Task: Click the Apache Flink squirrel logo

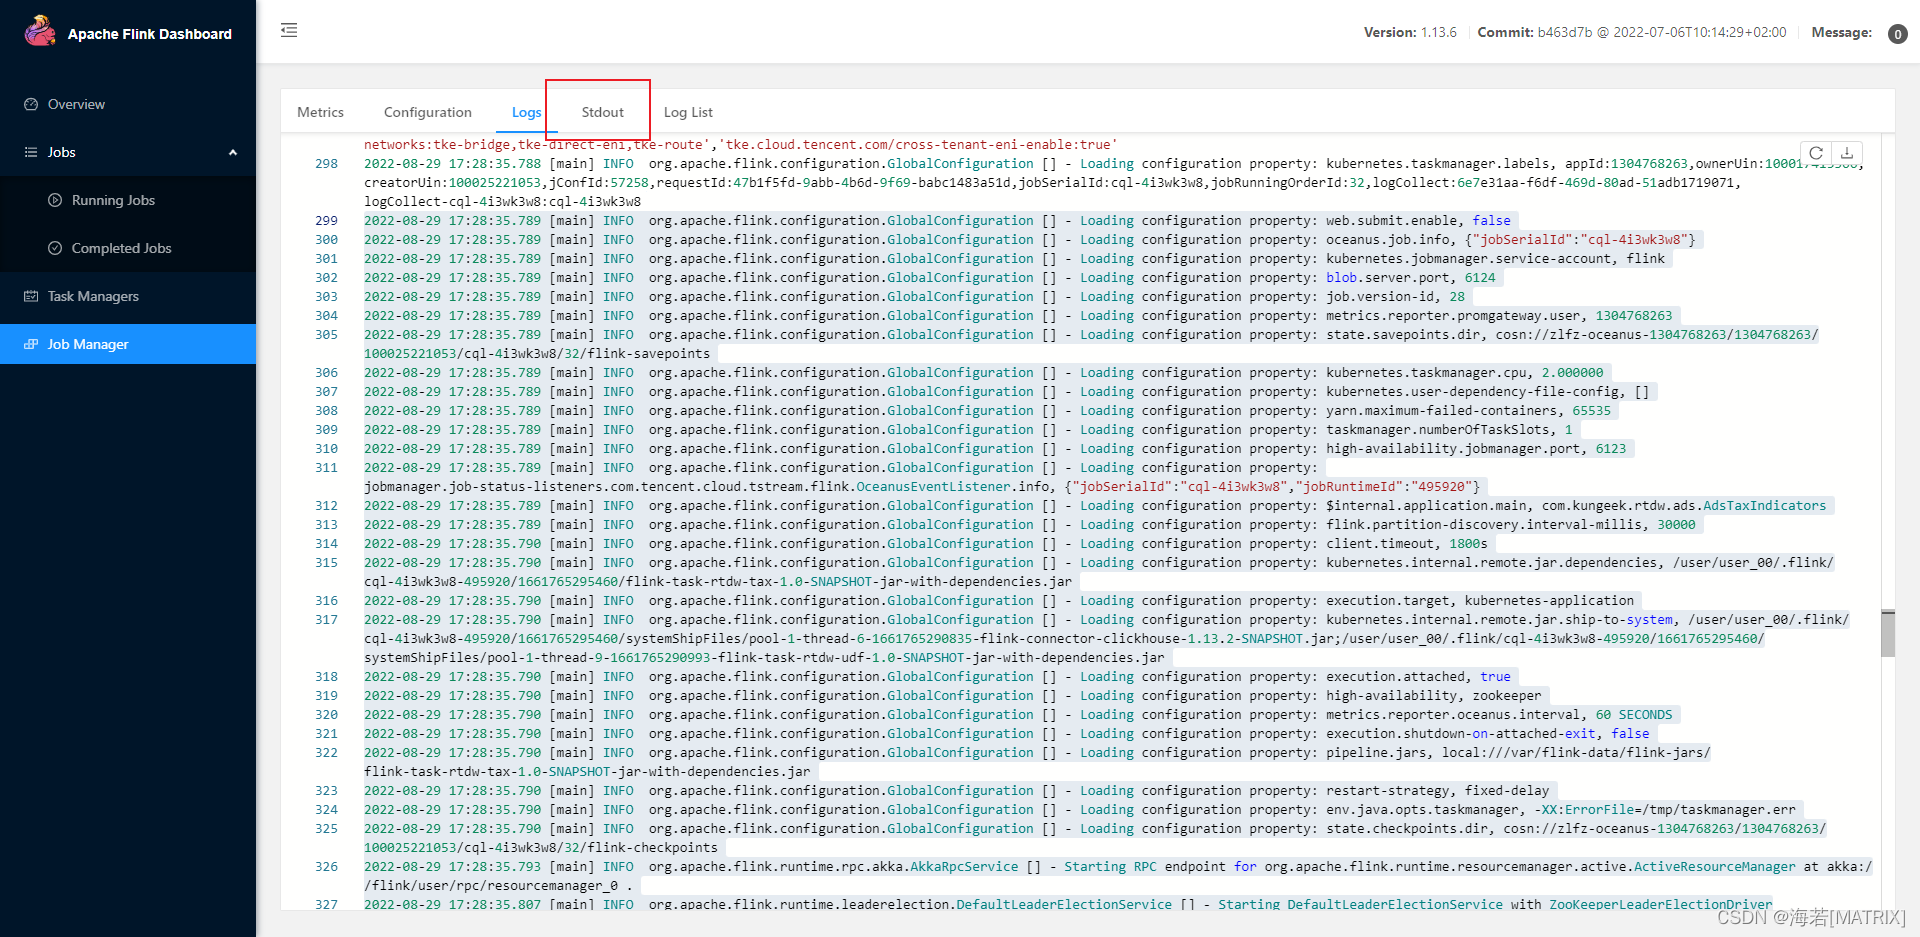Action: (40, 31)
